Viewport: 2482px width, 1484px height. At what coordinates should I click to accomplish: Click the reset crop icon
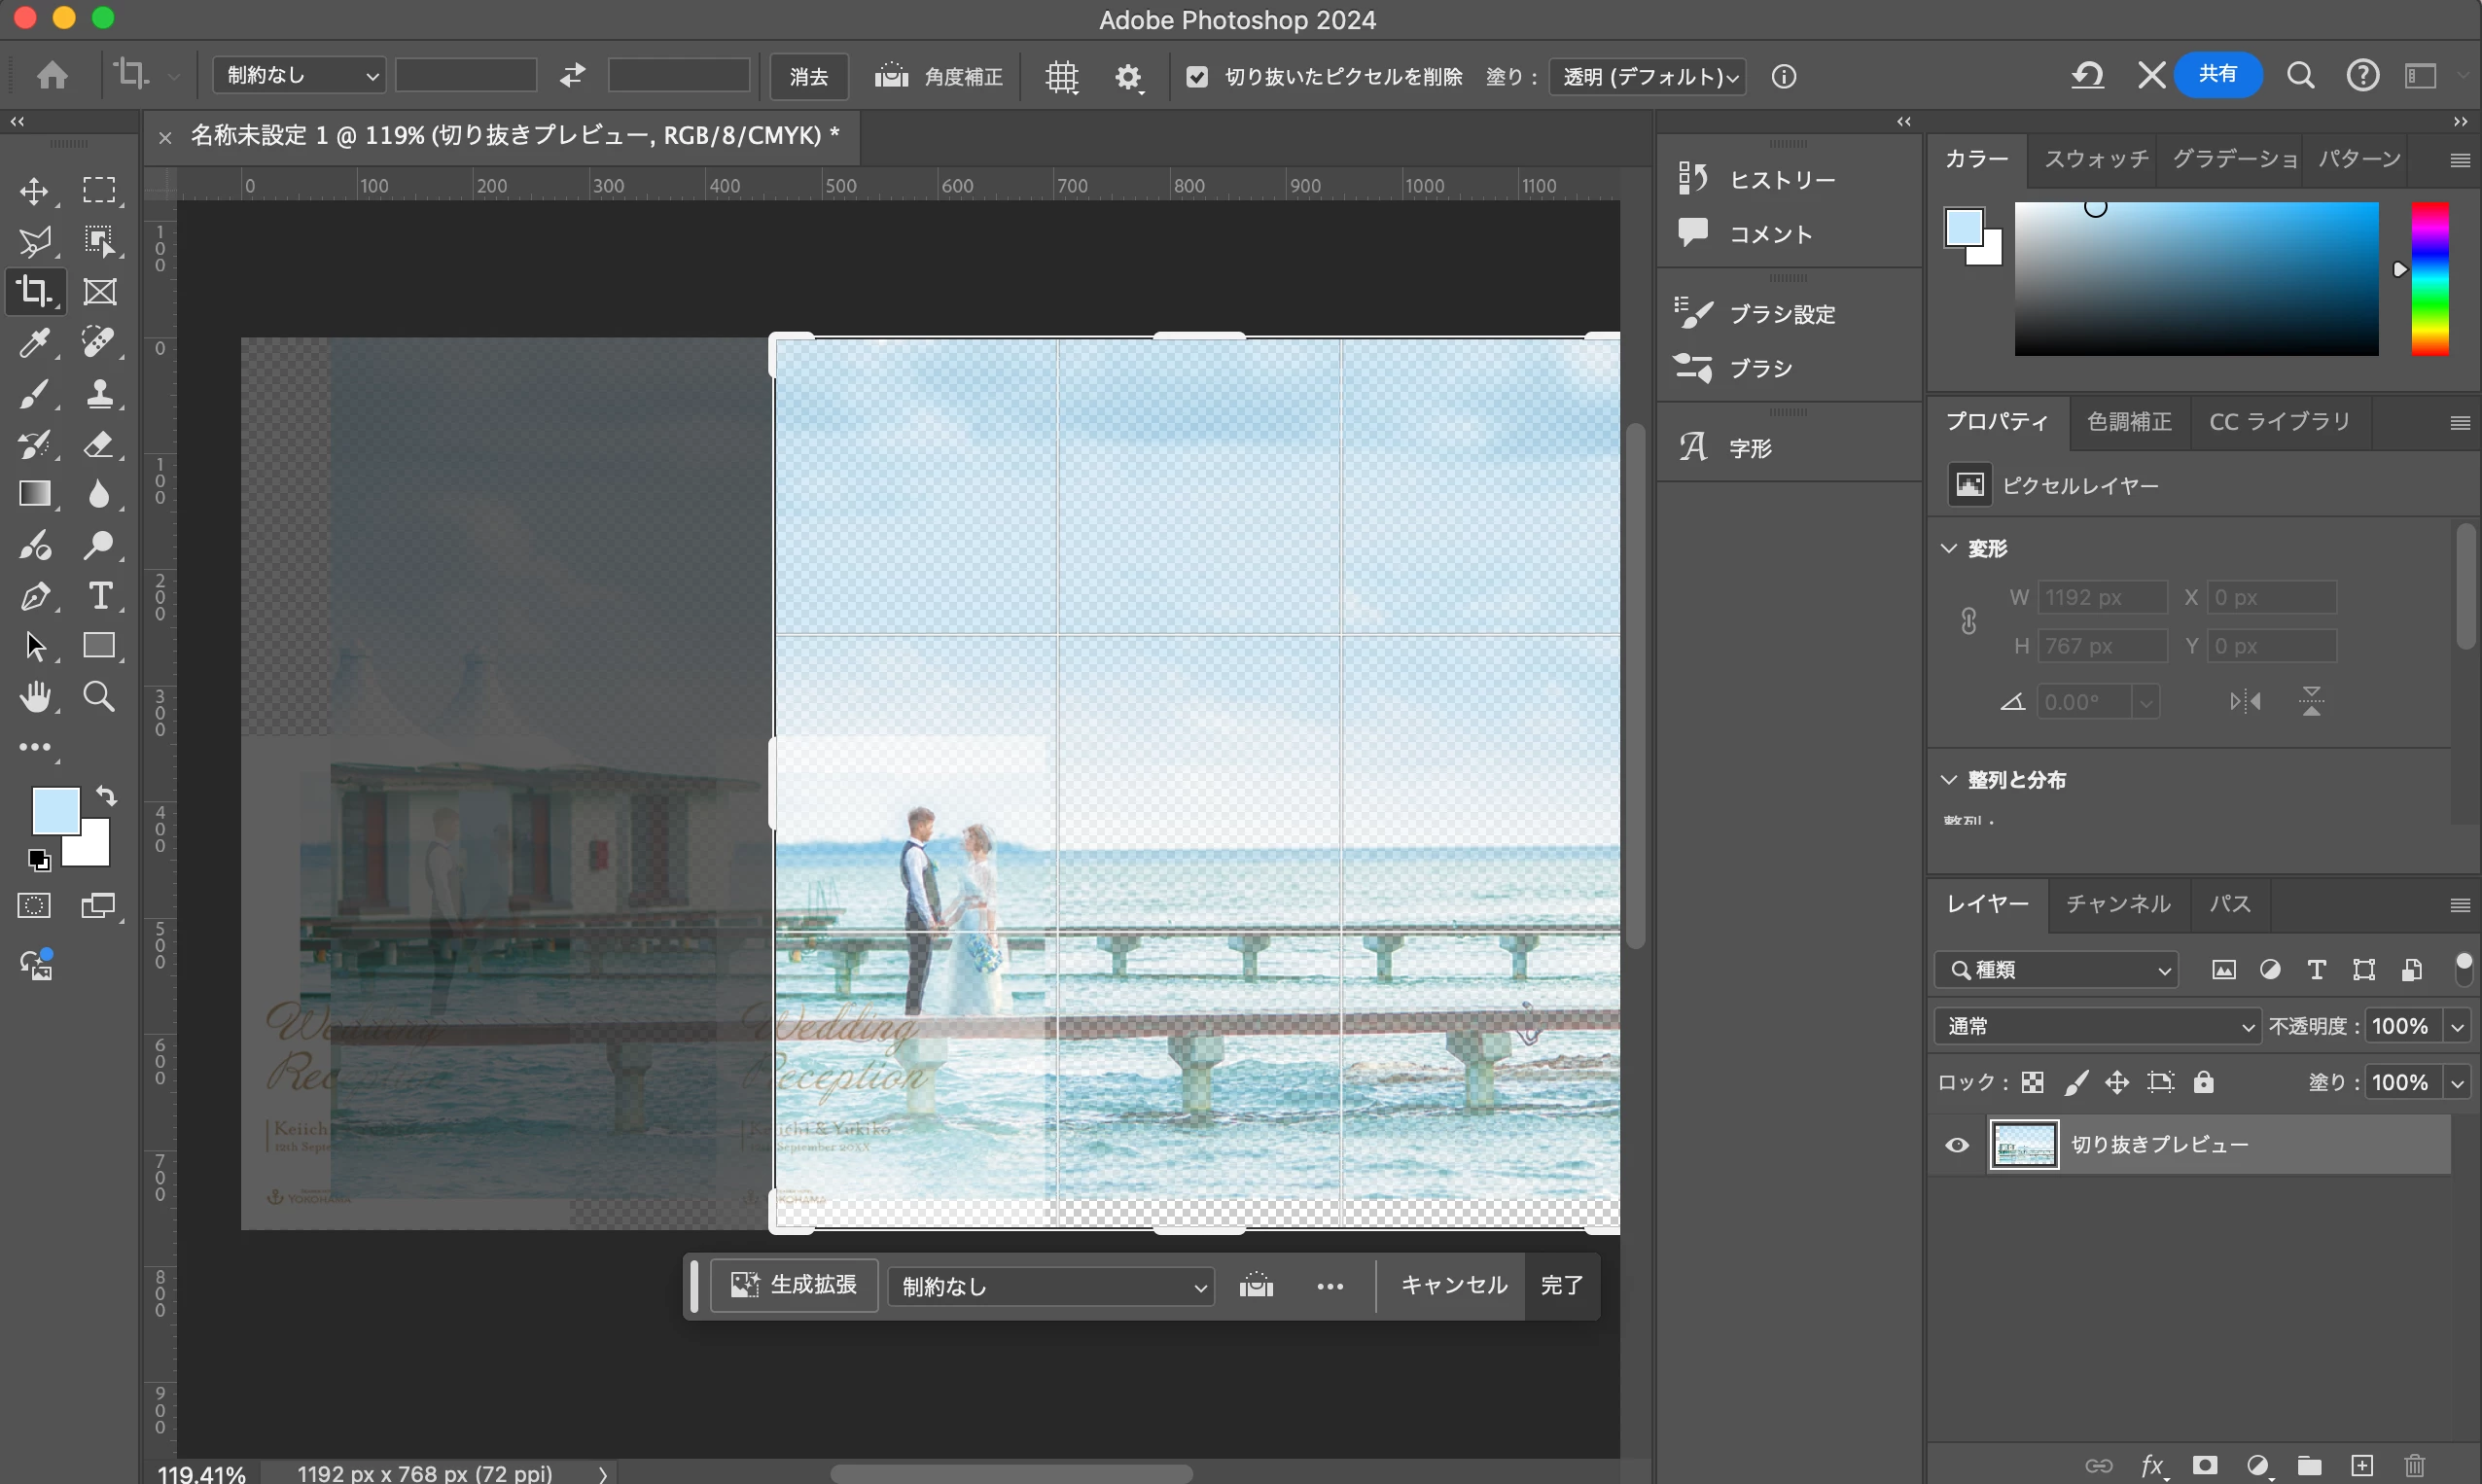[2087, 76]
